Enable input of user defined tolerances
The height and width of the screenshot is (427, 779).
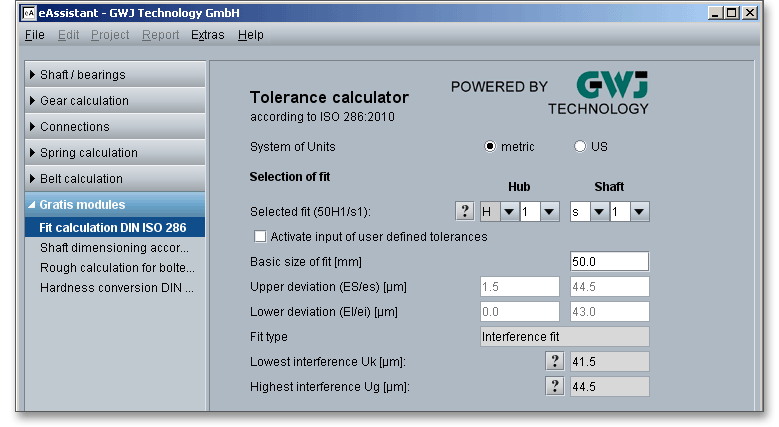click(261, 237)
